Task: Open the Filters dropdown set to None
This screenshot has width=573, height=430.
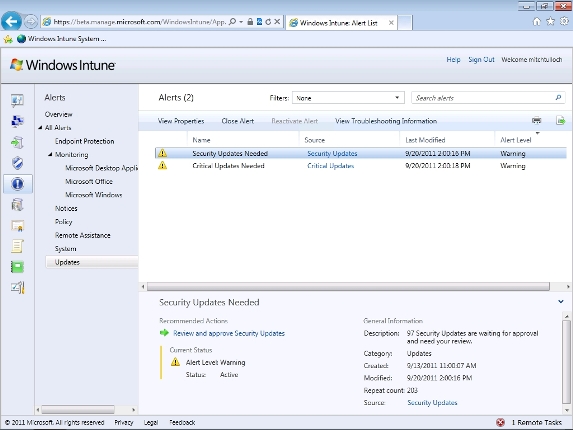Action: click(348, 98)
